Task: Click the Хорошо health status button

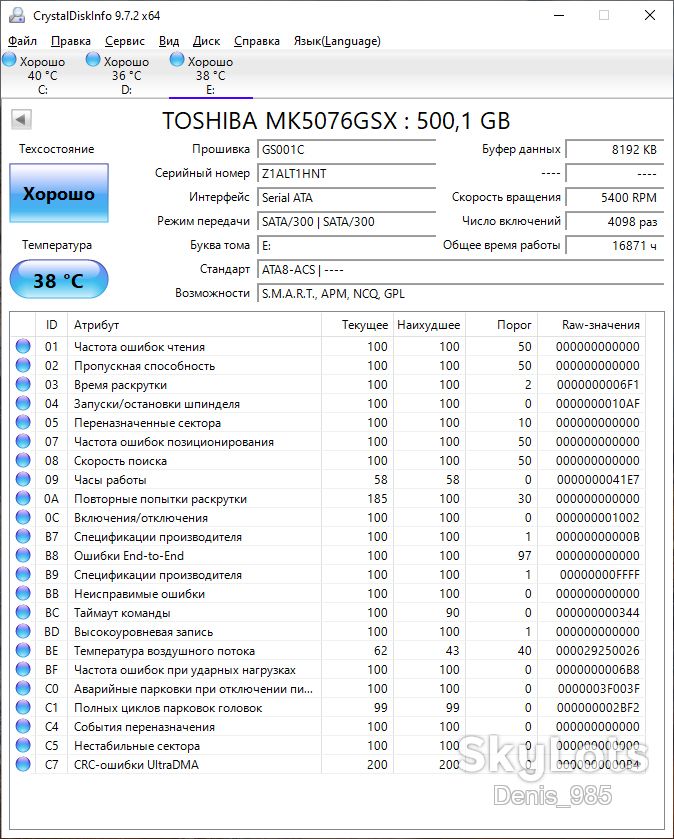Action: coord(59,193)
